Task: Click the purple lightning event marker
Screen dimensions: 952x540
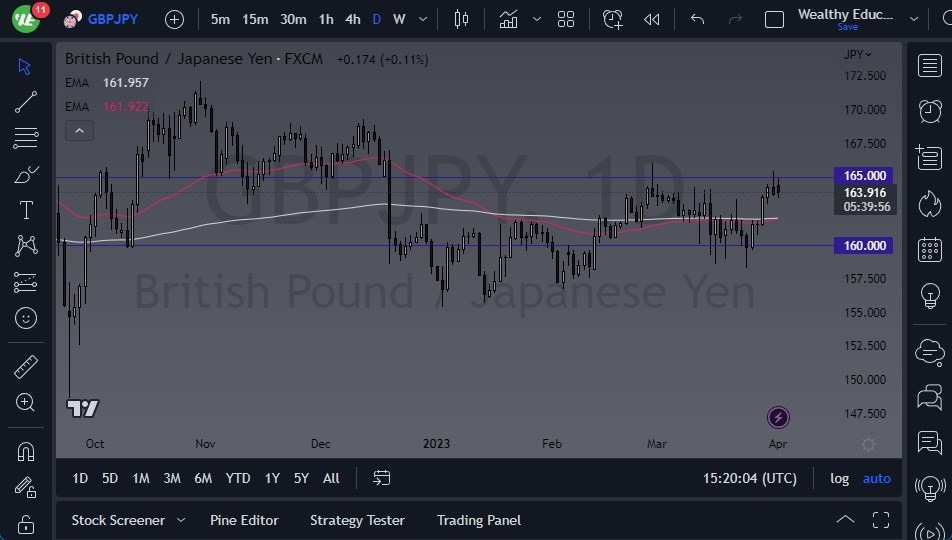Action: [x=778, y=417]
